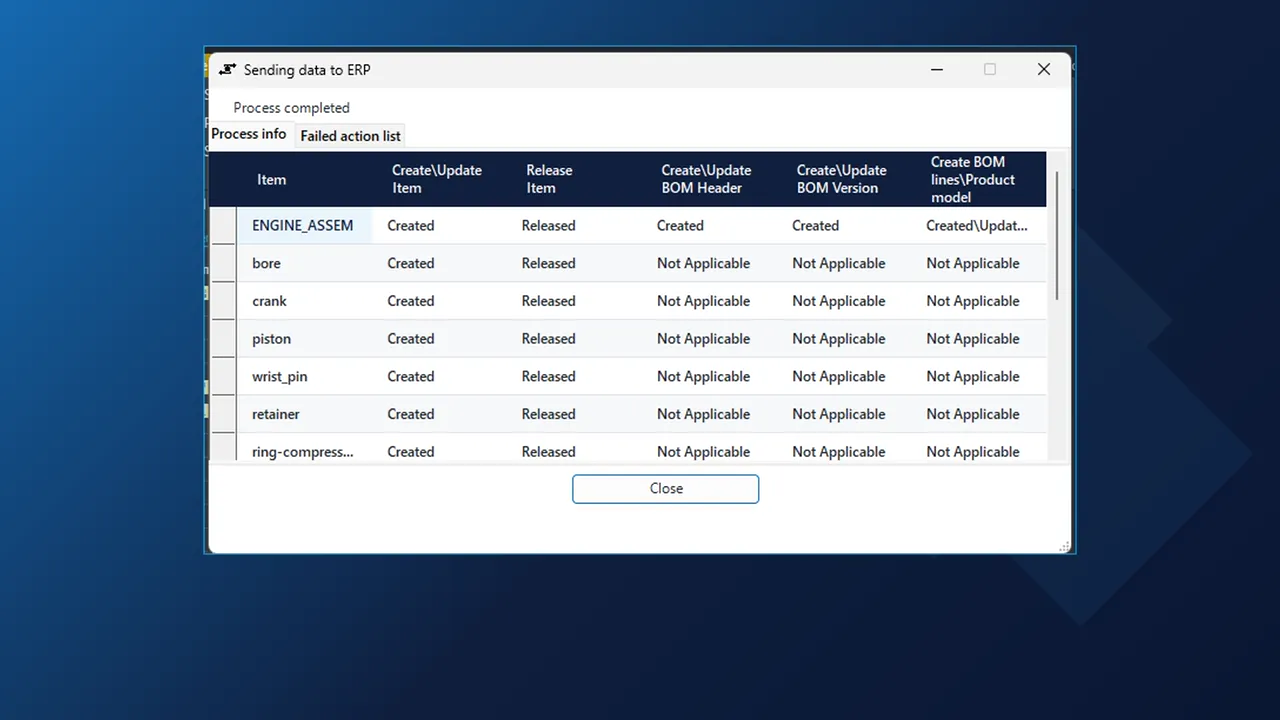Viewport: 1280px width, 720px height.
Task: Click BOM Header Not Applicable for bore
Action: [x=703, y=264]
